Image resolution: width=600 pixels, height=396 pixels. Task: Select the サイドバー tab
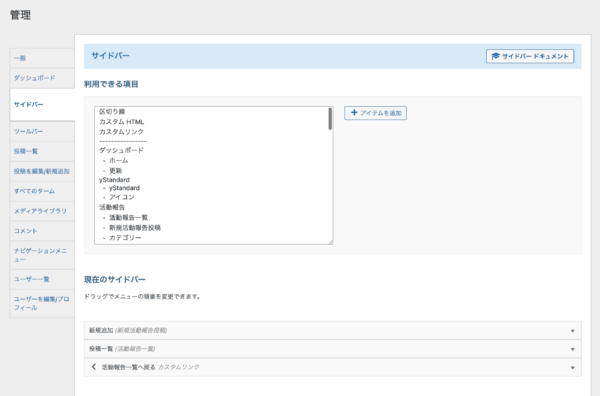[42, 104]
